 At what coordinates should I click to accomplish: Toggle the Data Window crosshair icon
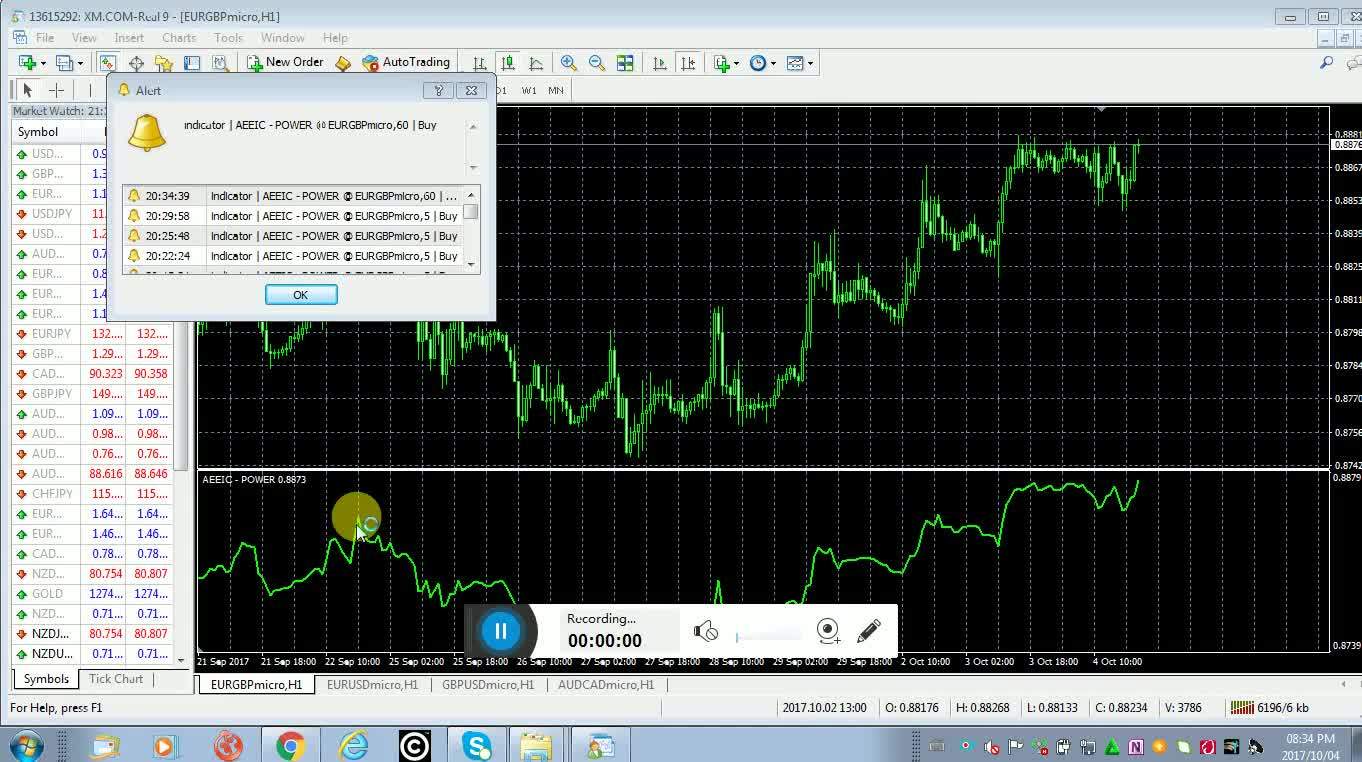click(135, 63)
